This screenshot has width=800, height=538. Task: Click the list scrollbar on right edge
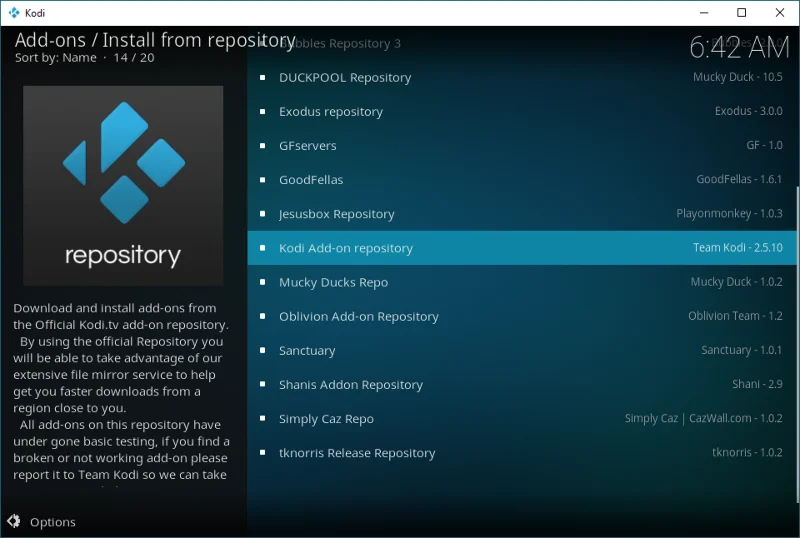click(x=797, y=345)
